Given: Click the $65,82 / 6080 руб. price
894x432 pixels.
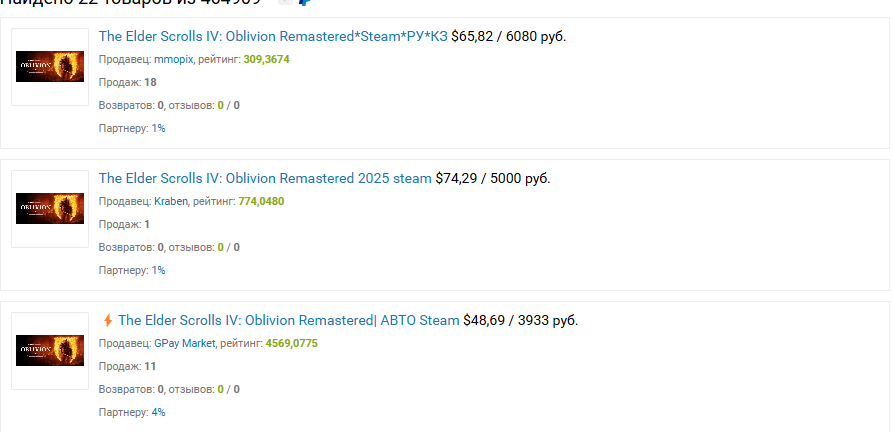Looking at the screenshot, I should (508, 37).
